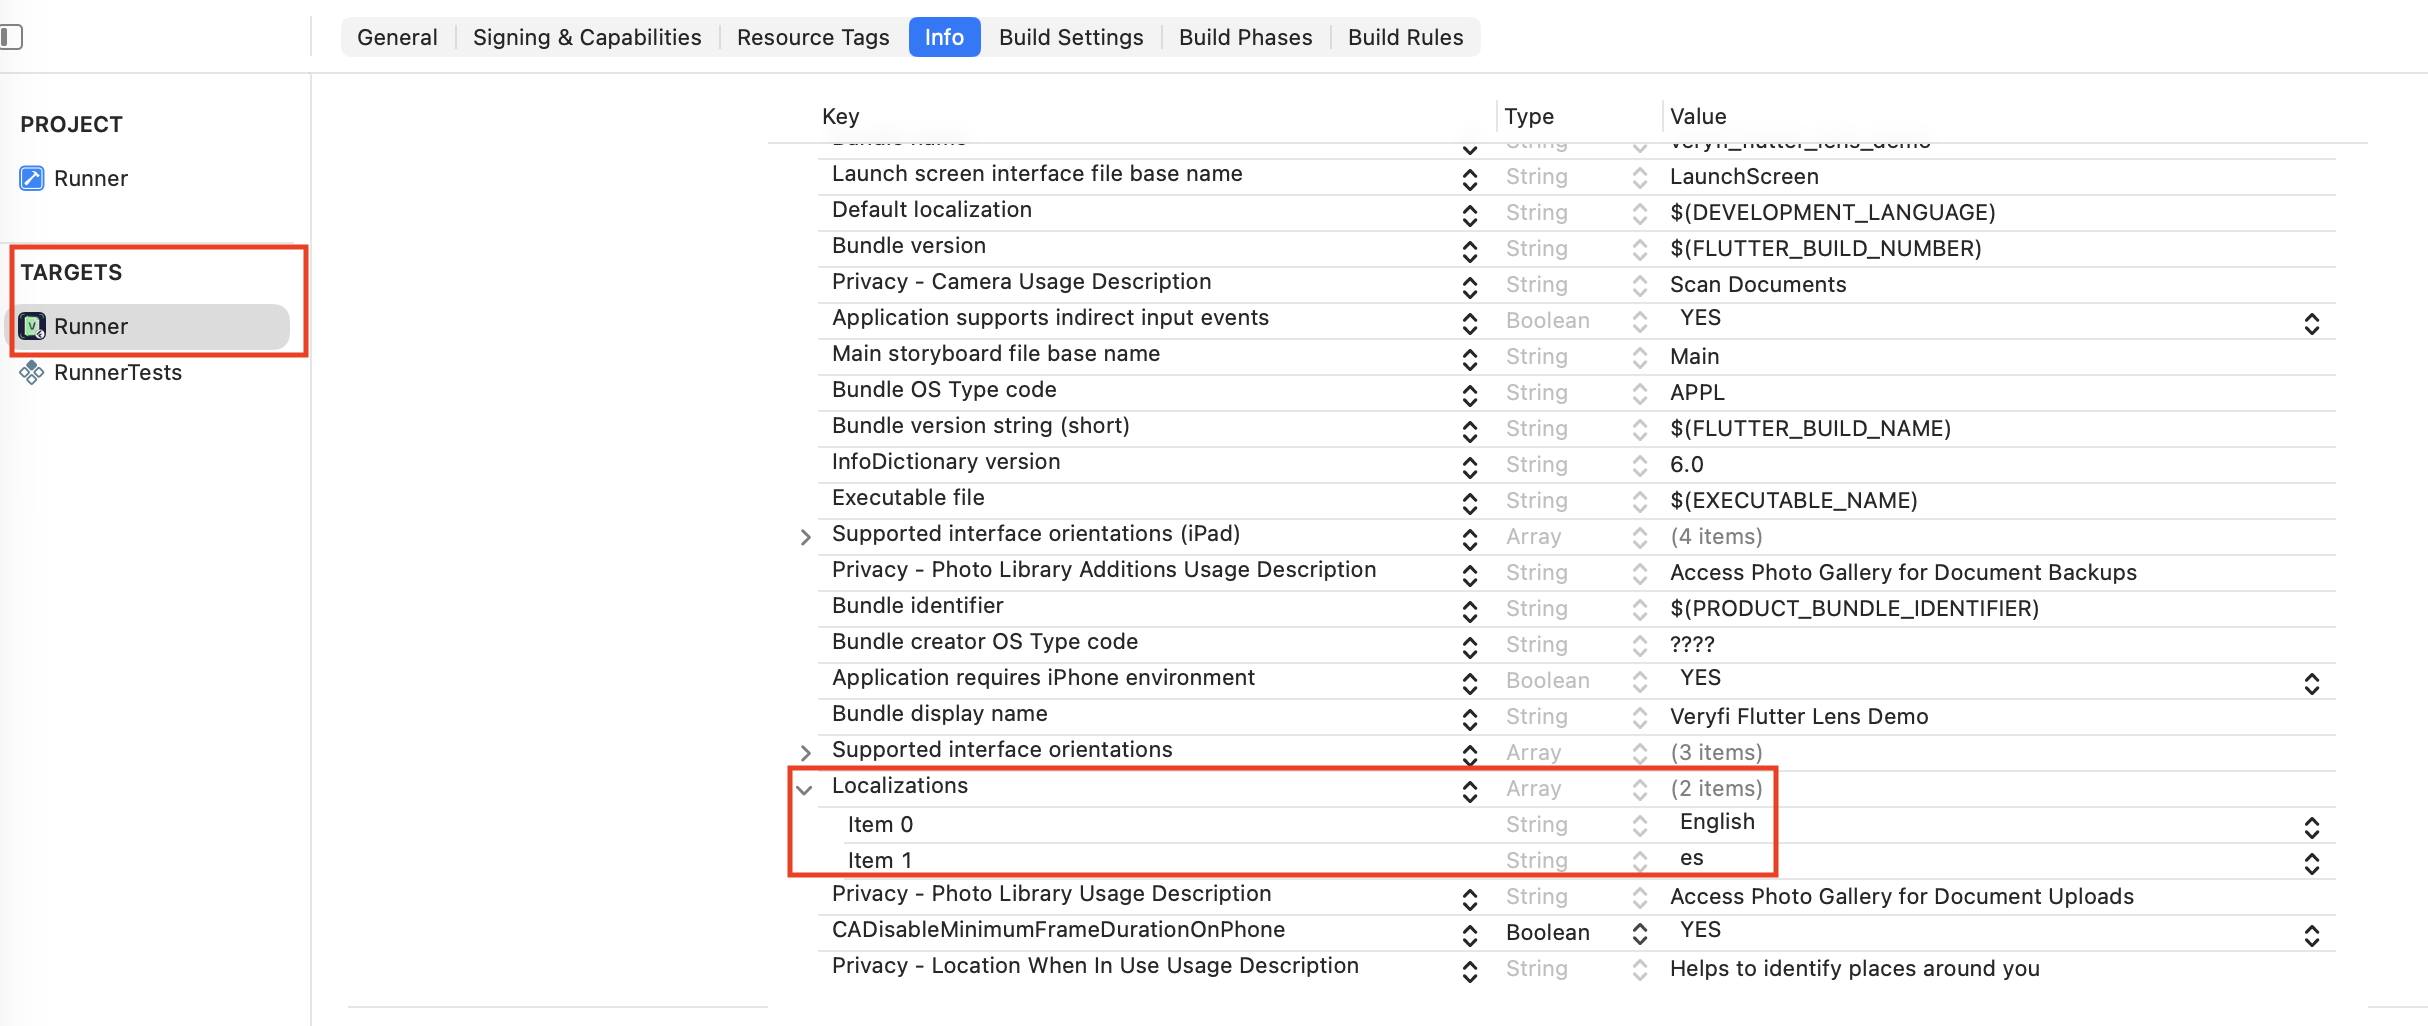The height and width of the screenshot is (1026, 2428).
Task: Open the English value dropdown for Item 0
Action: tap(2312, 827)
